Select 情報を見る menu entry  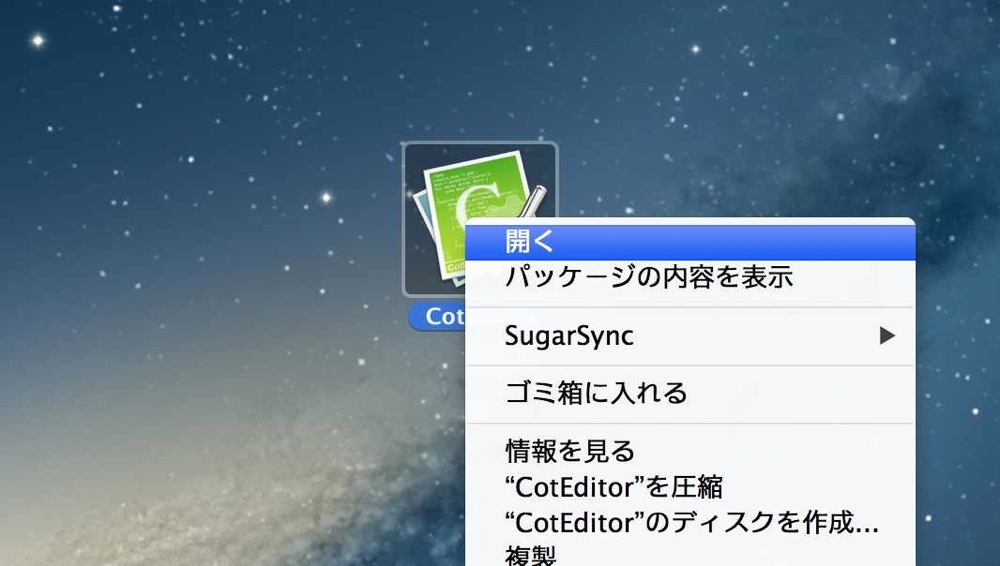[690, 451]
